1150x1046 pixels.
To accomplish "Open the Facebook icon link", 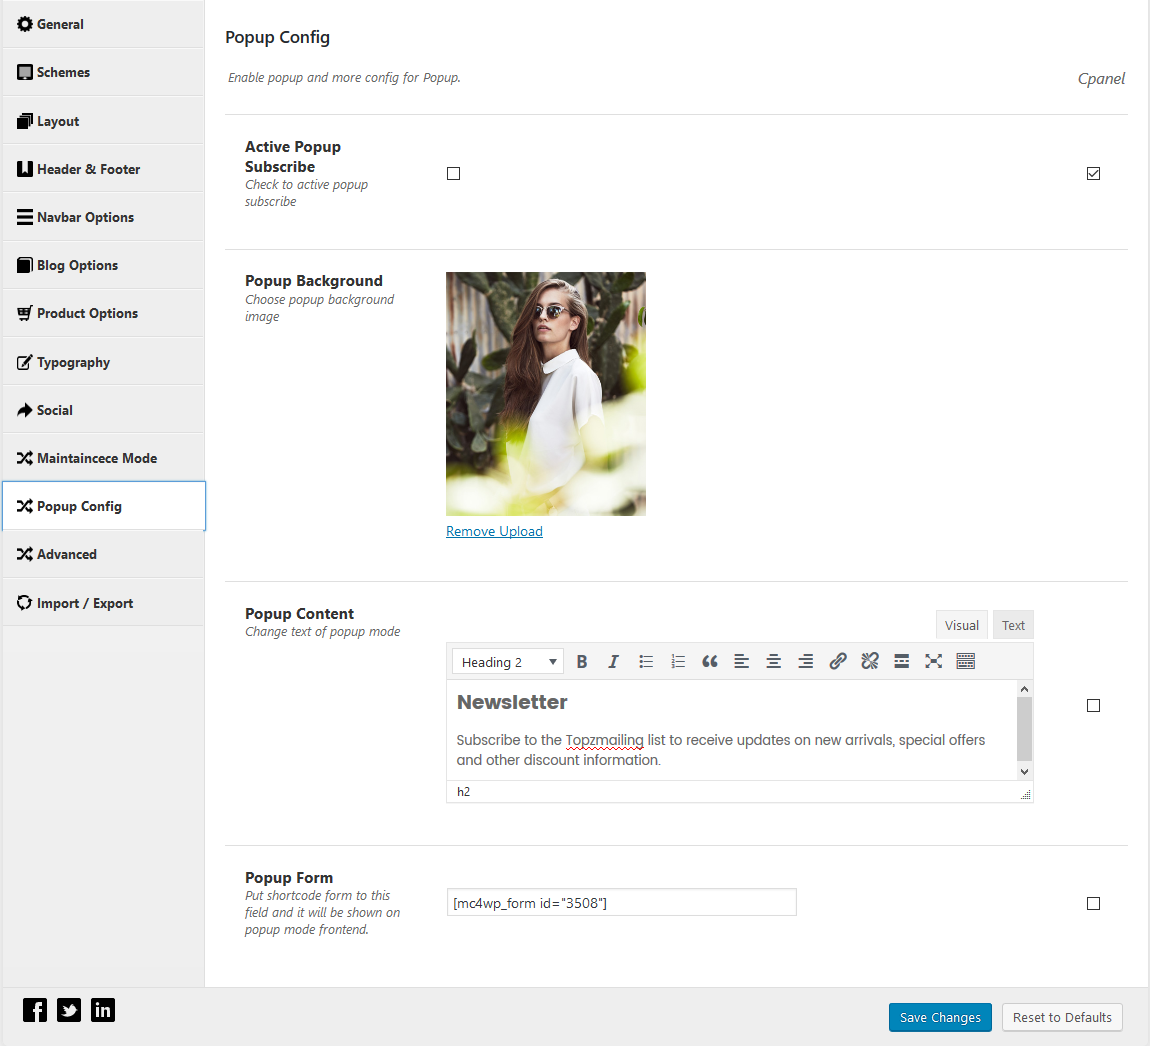I will point(34,1010).
